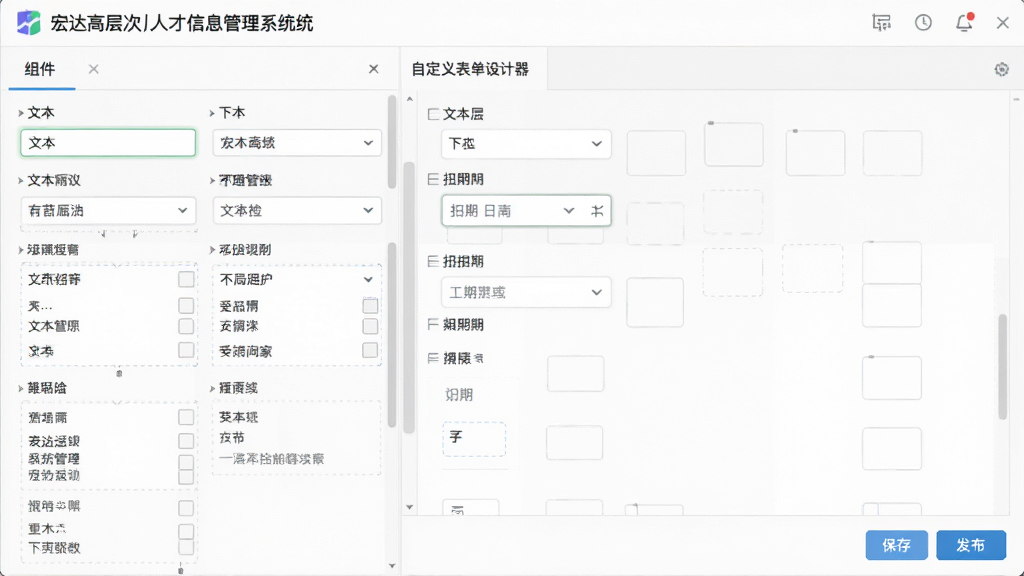Image resolution: width=1024 pixels, height=576 pixels.
Task: Click the app logo in title bar
Action: coord(28,23)
